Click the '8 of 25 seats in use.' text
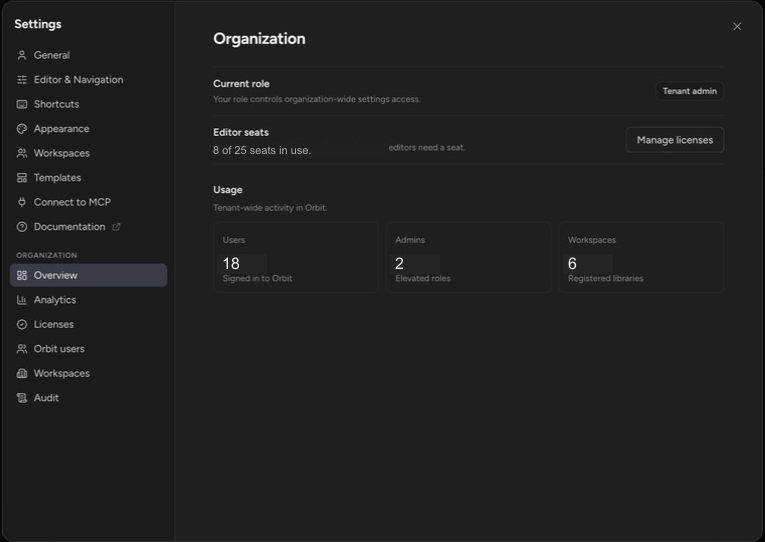Screen dimensions: 765x542 coord(262,150)
